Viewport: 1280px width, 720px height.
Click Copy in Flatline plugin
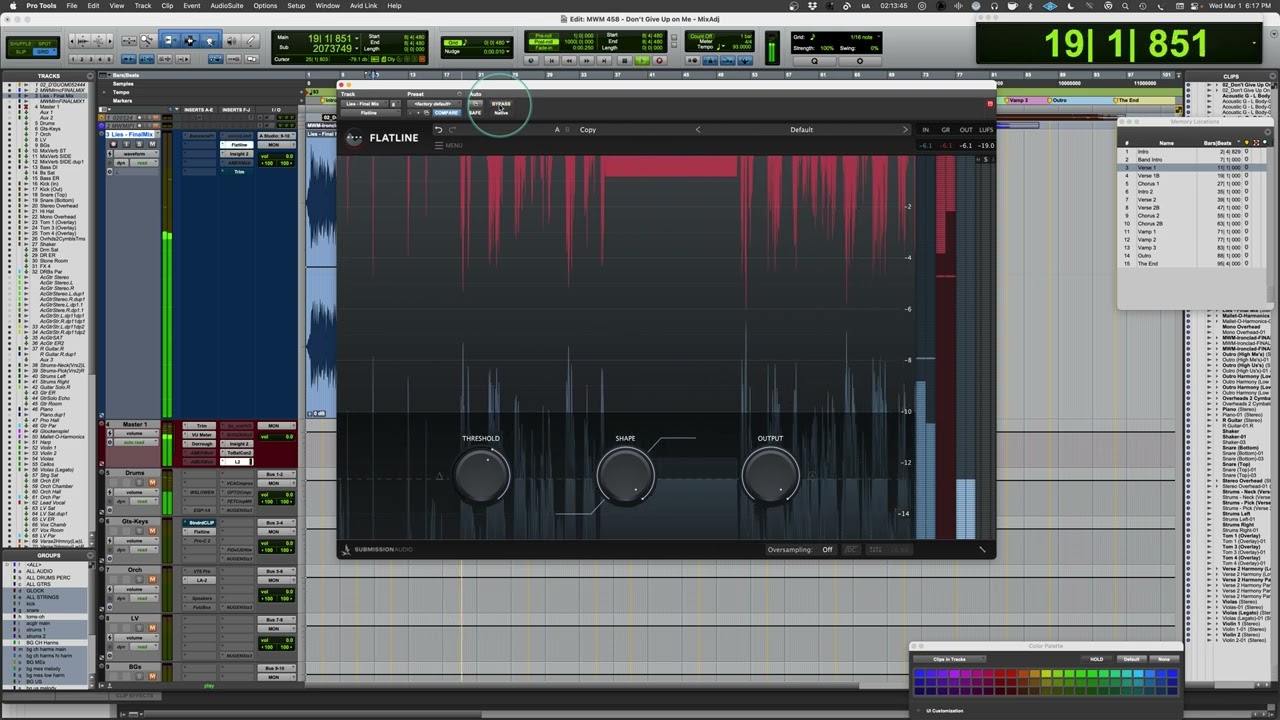588,130
